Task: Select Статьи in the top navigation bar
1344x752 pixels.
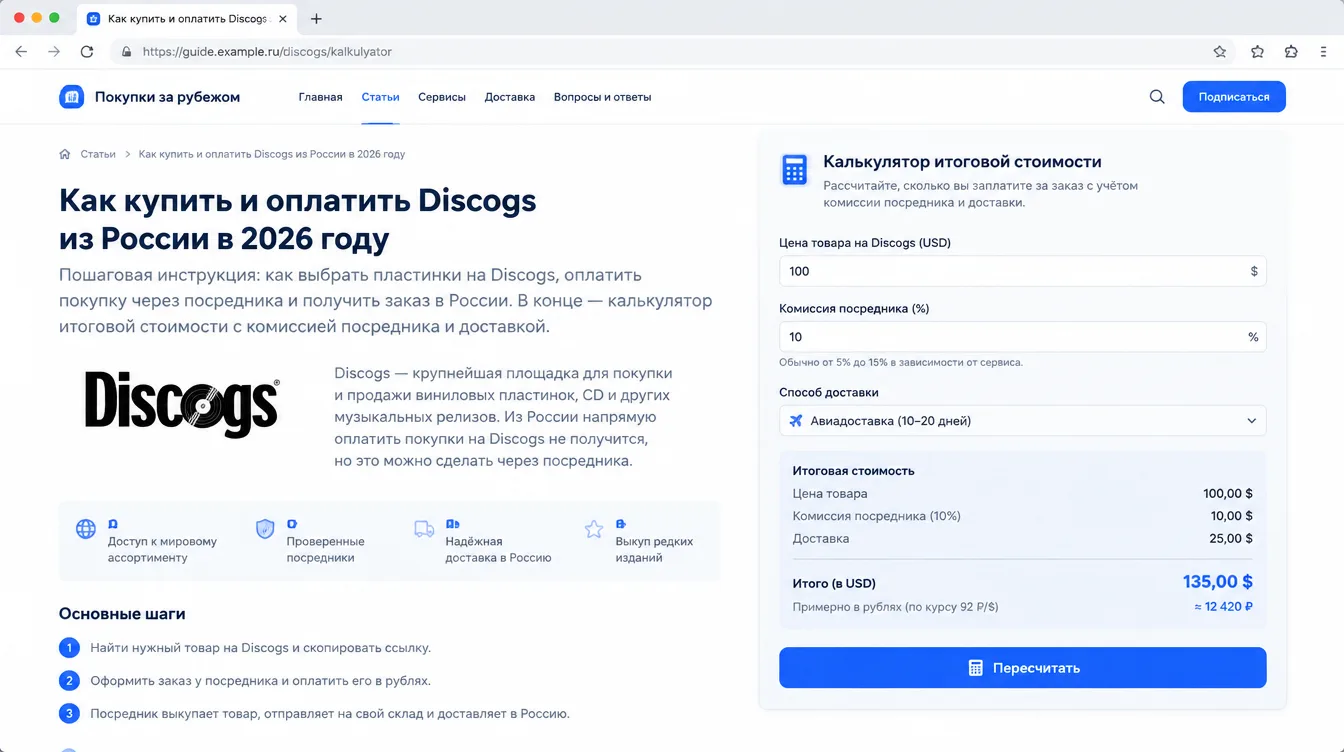Action: point(380,97)
